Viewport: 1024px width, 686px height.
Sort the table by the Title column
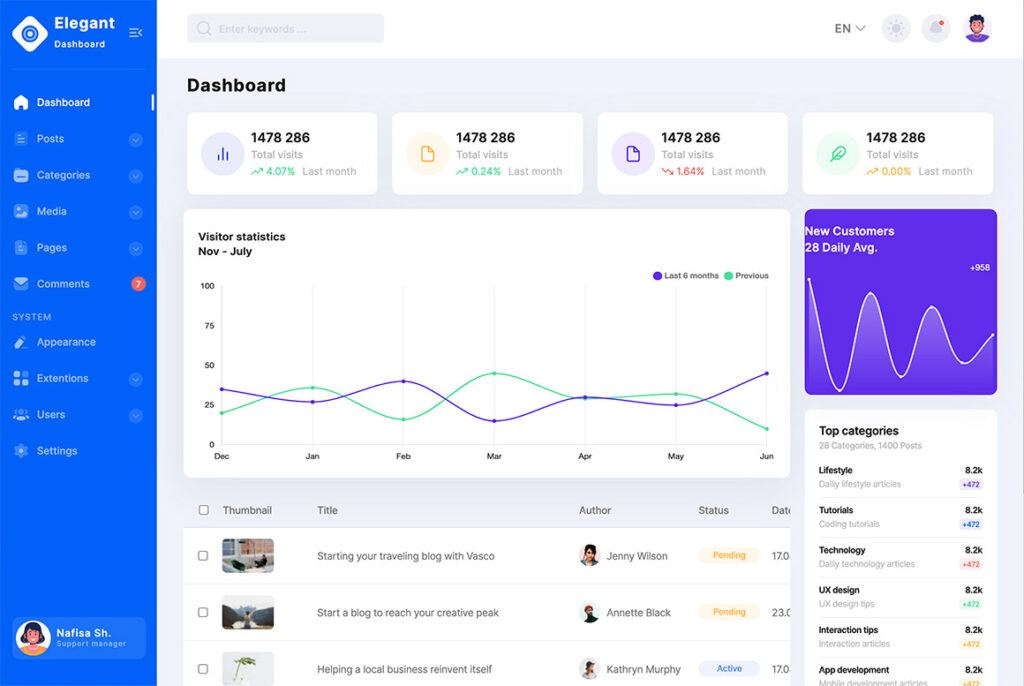tap(327, 510)
